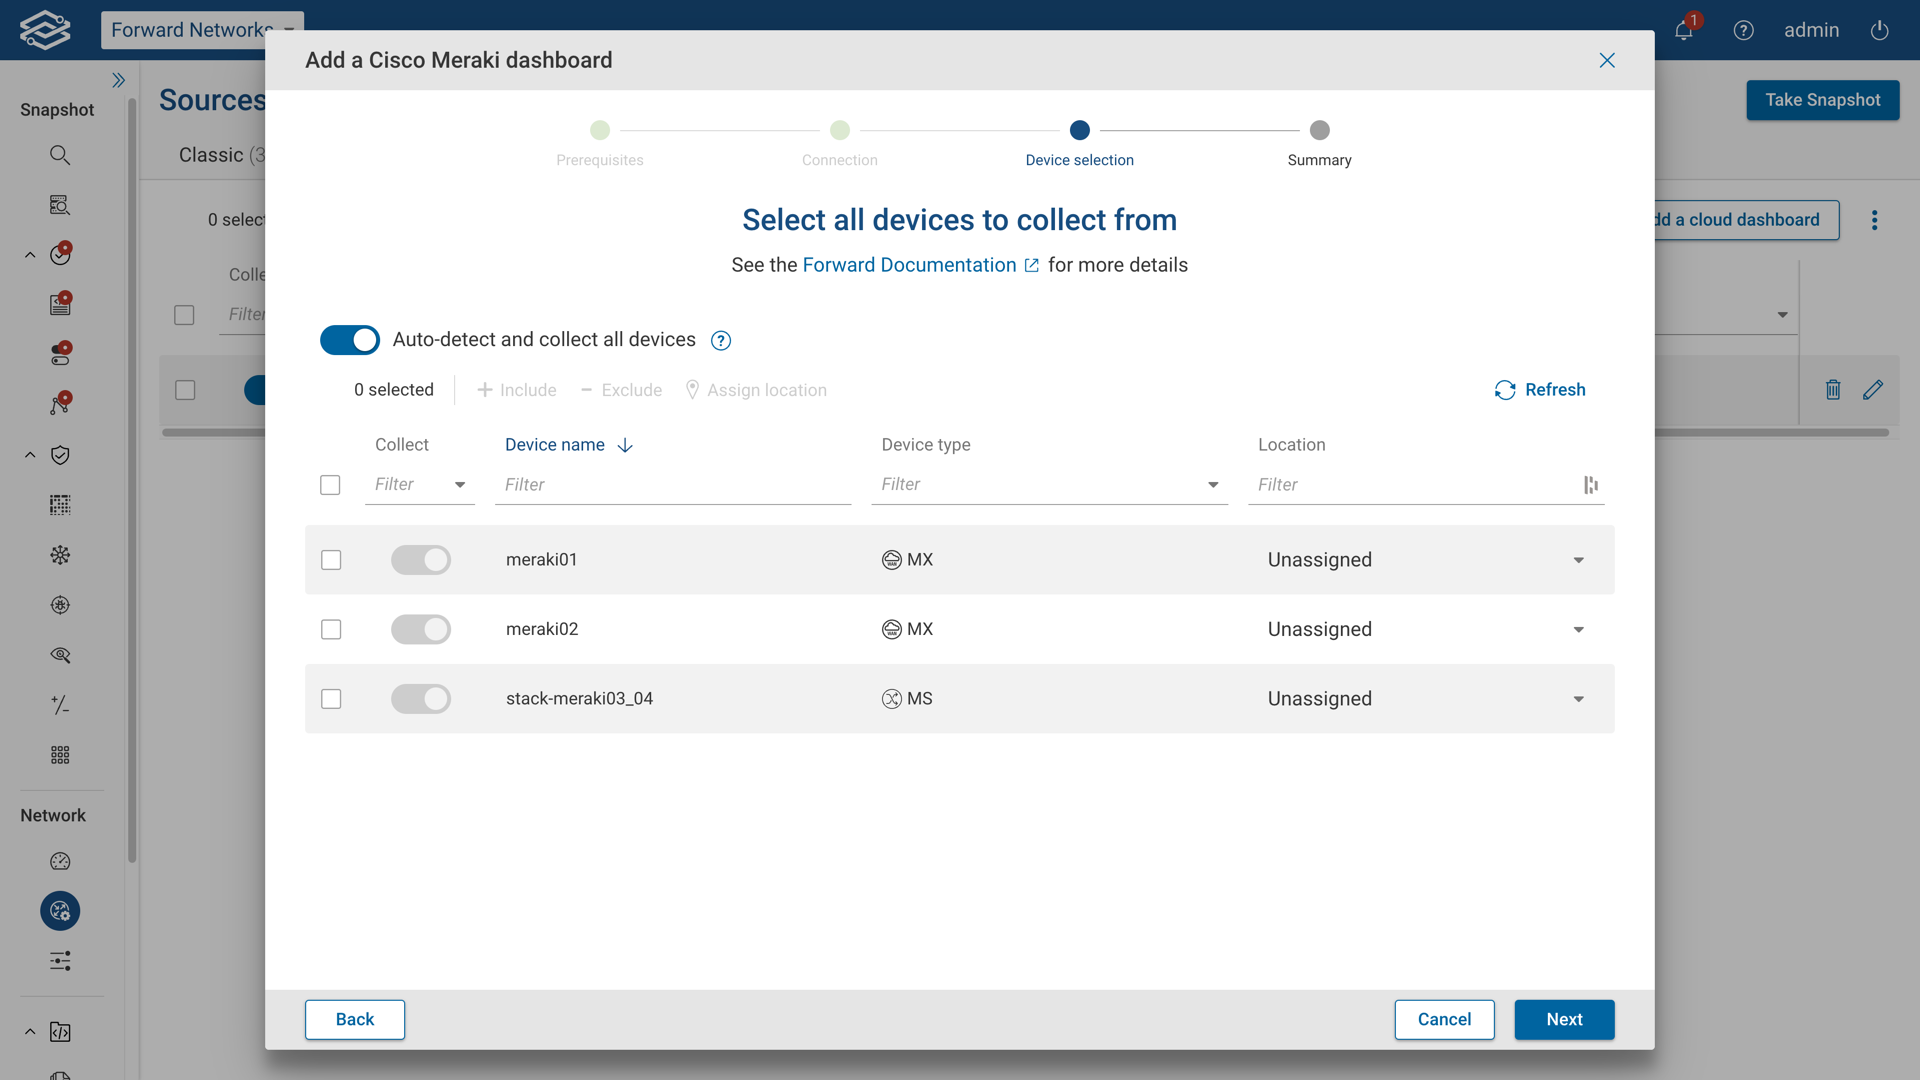
Task: Disable Auto-detect and collect all devices
Action: 349,340
